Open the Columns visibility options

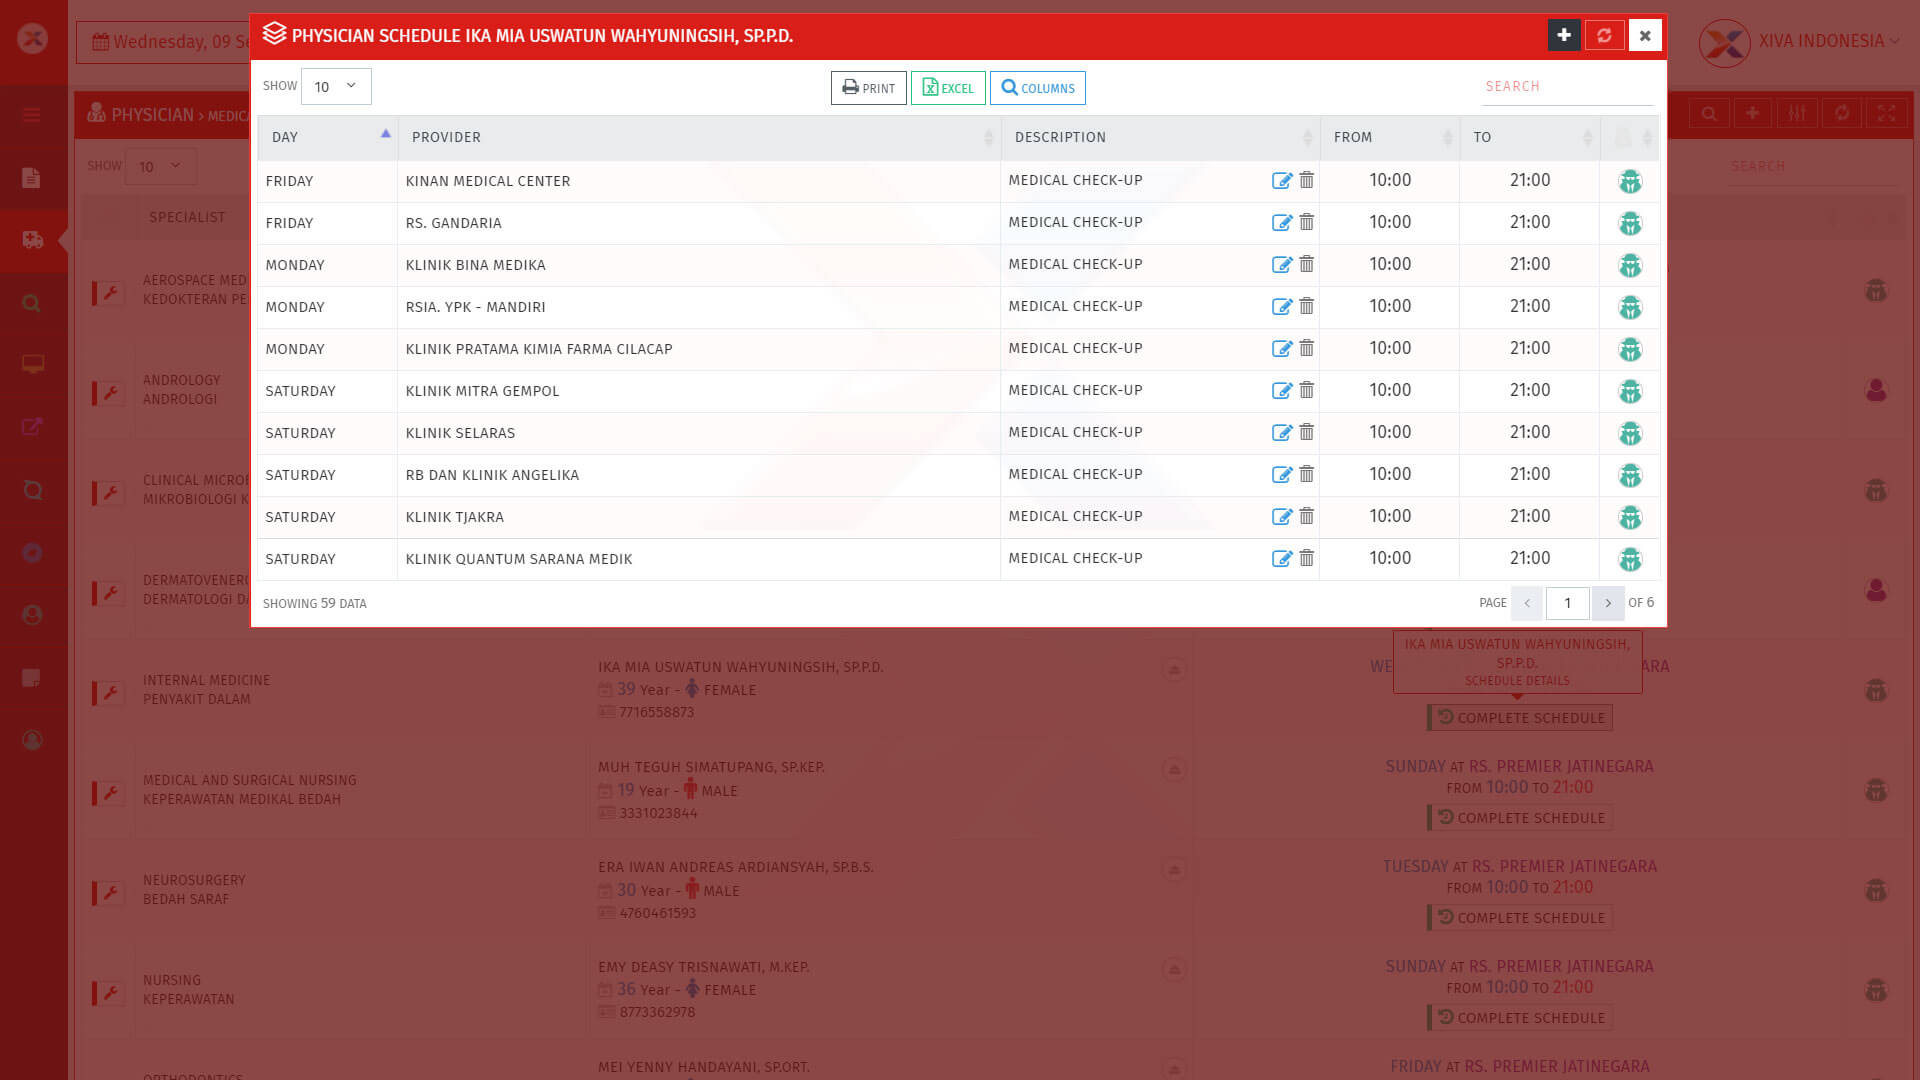[1038, 88]
